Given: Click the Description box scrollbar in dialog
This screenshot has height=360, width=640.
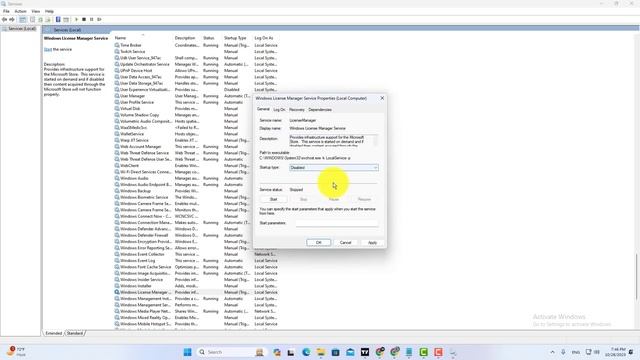Looking at the screenshot, I should [x=376, y=140].
